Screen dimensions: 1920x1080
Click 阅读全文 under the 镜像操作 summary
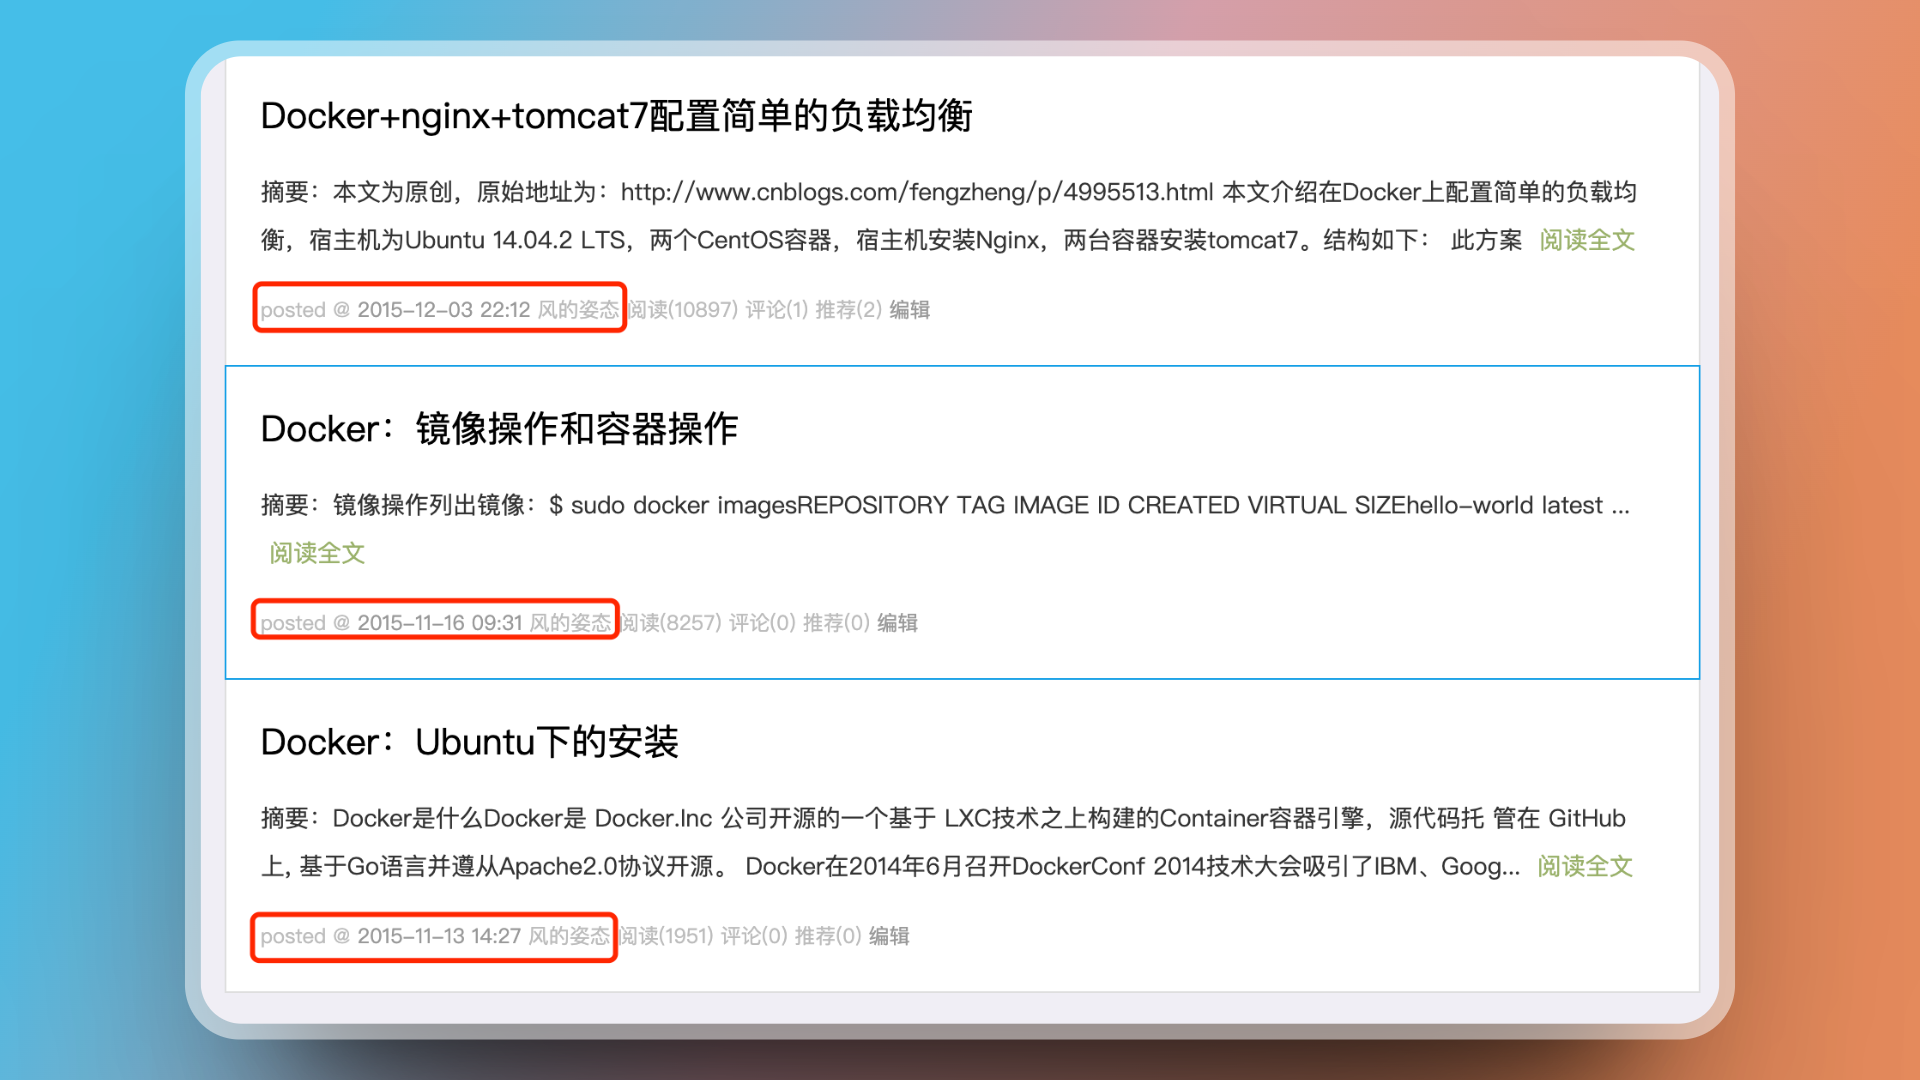tap(317, 553)
